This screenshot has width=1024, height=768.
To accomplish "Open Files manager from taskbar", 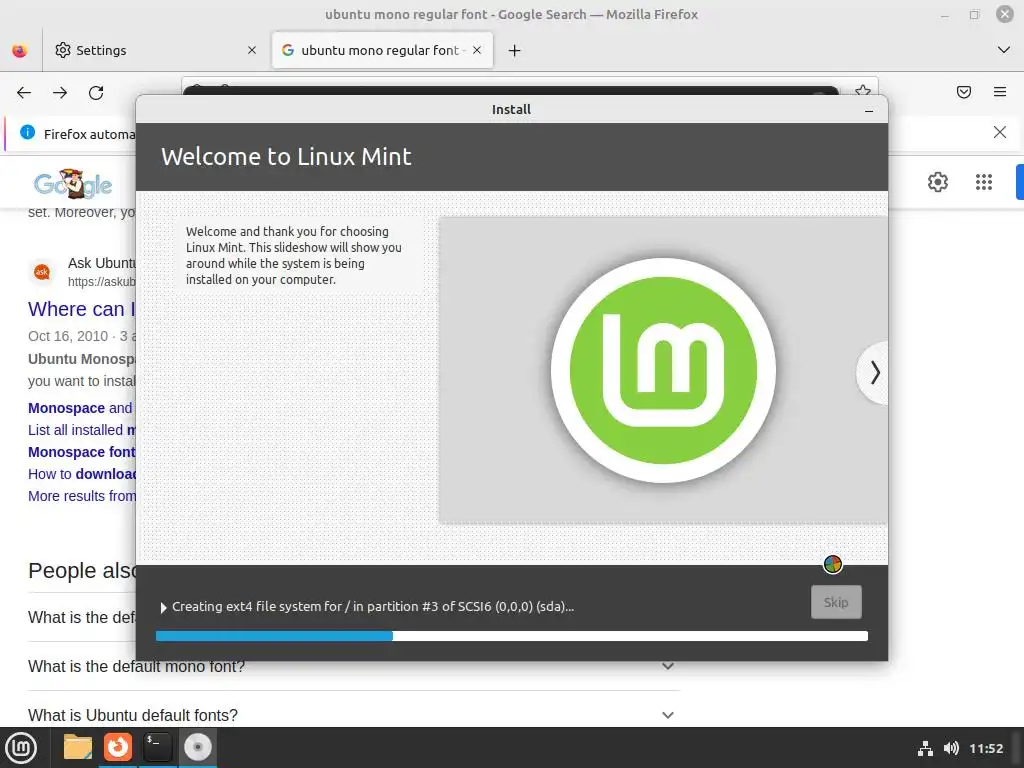I will (x=78, y=748).
